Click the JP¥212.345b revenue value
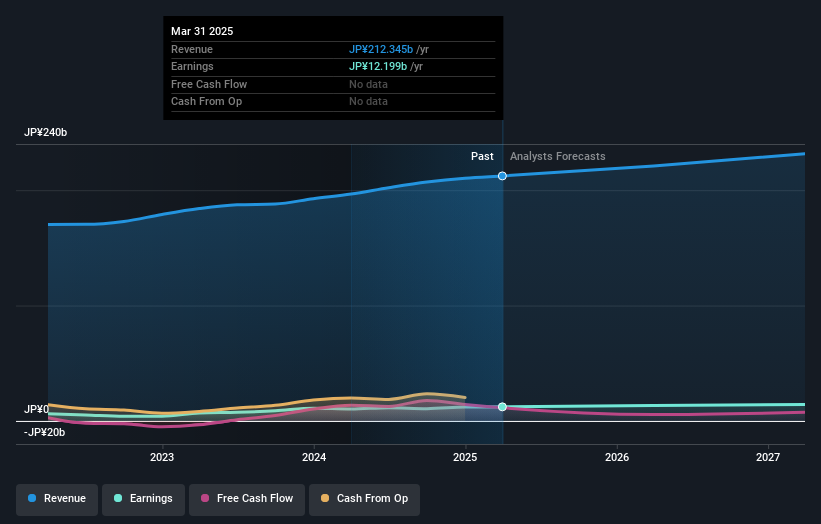This screenshot has width=821, height=524. (x=381, y=49)
